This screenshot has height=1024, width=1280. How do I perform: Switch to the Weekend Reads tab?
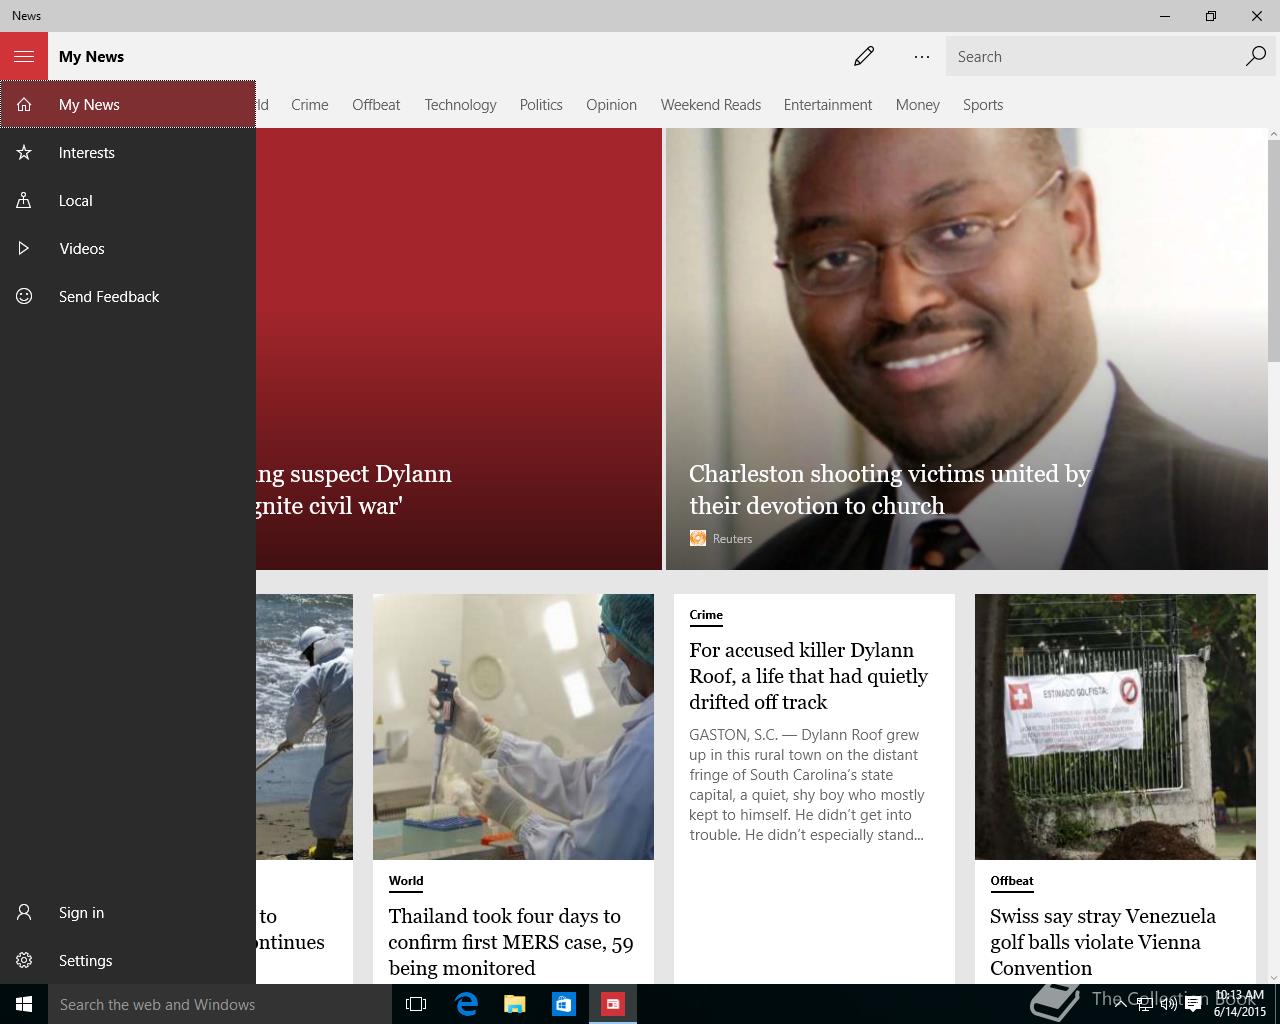(711, 104)
